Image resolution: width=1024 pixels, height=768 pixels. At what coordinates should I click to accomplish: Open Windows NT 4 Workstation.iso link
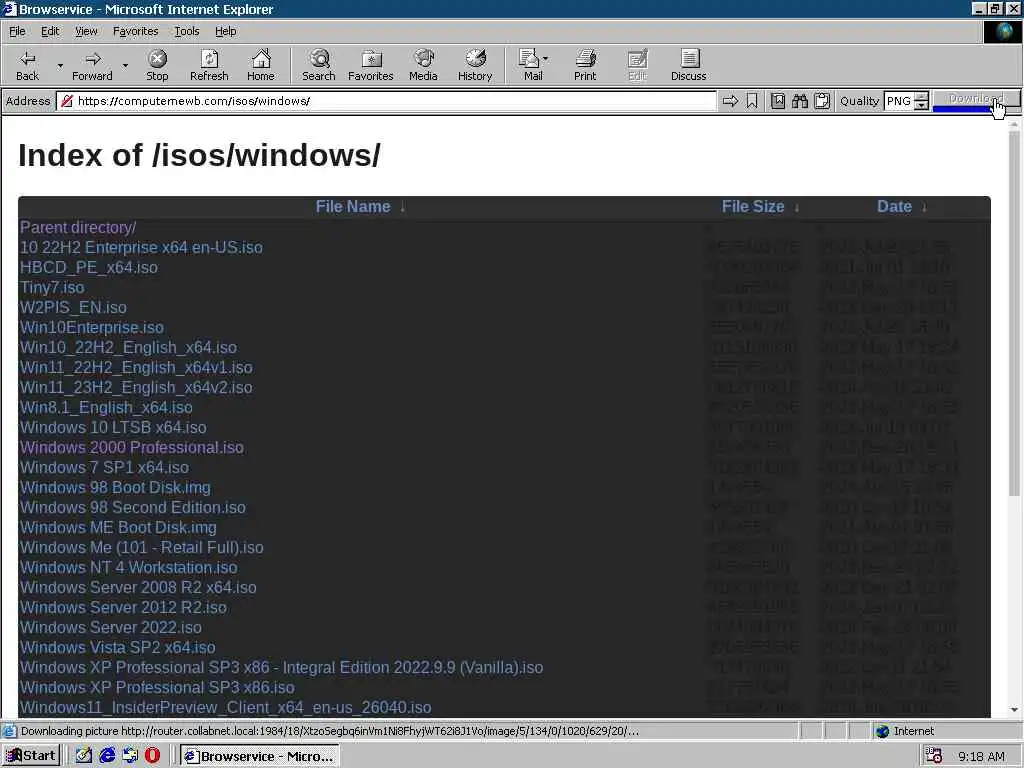[x=129, y=568]
